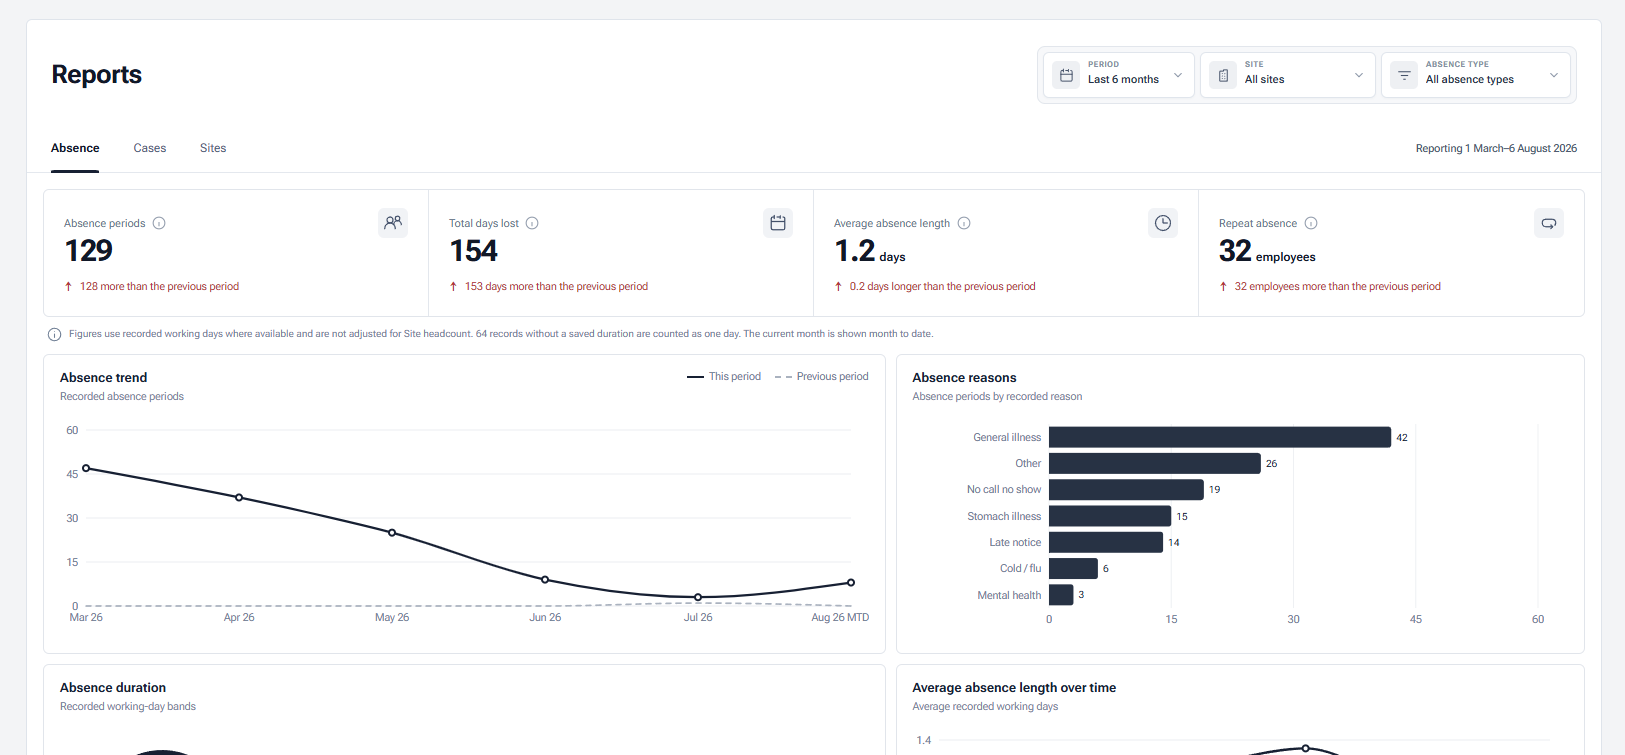
Task: Click the 1.2 days average value
Action: tap(870, 251)
